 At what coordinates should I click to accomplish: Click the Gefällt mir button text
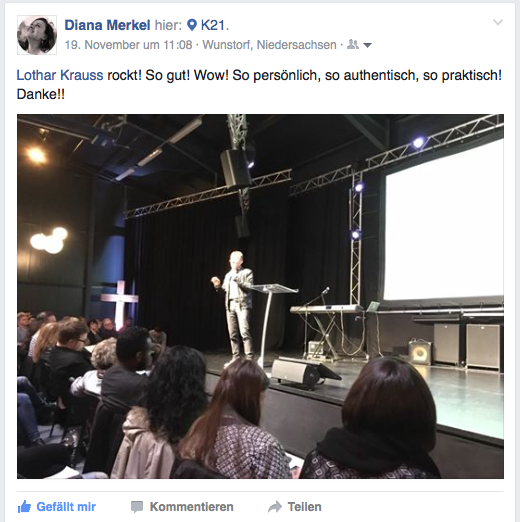(66, 507)
